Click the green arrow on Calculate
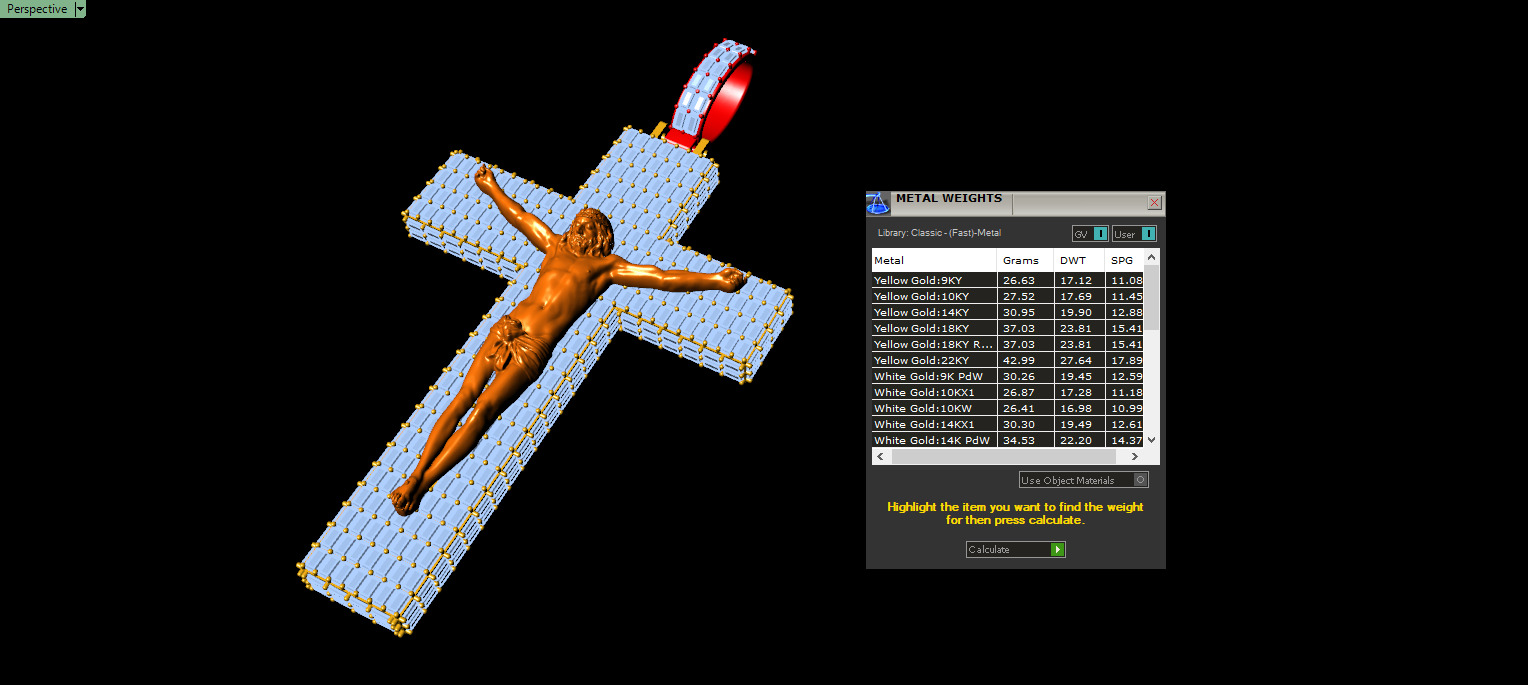This screenshot has height=685, width=1528. coord(1058,549)
